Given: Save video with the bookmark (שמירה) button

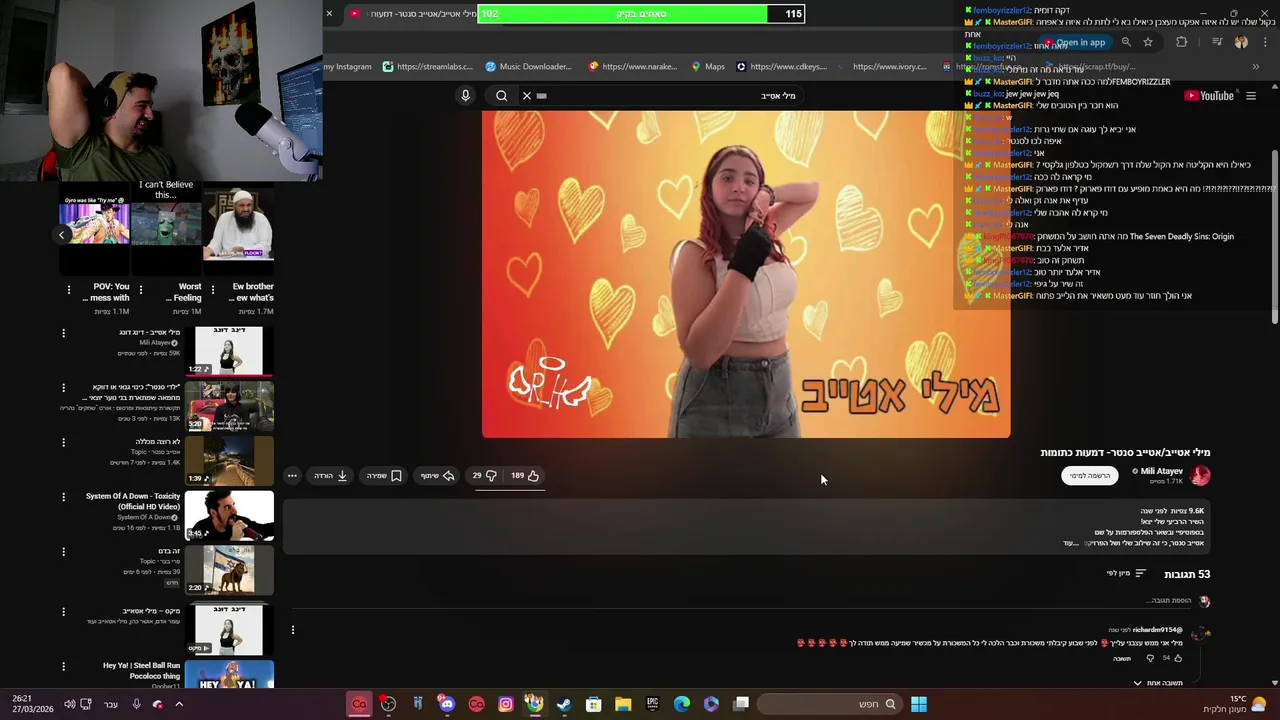Looking at the screenshot, I should point(384,476).
